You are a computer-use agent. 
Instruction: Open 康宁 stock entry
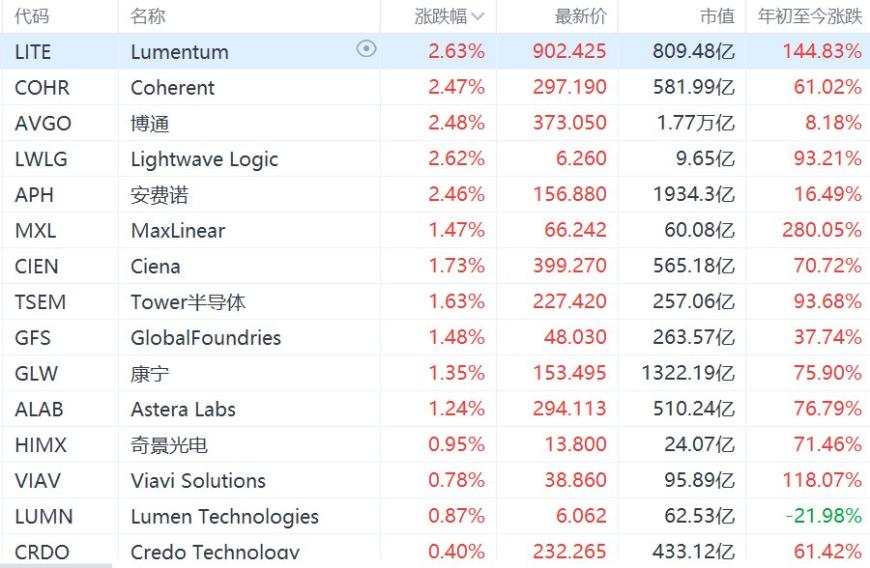(x=150, y=374)
